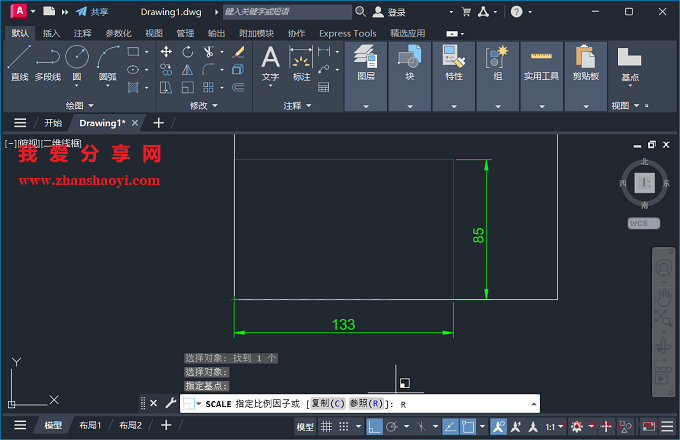
Task: Open the Arc tool dropdown arrow
Action: click(108, 86)
